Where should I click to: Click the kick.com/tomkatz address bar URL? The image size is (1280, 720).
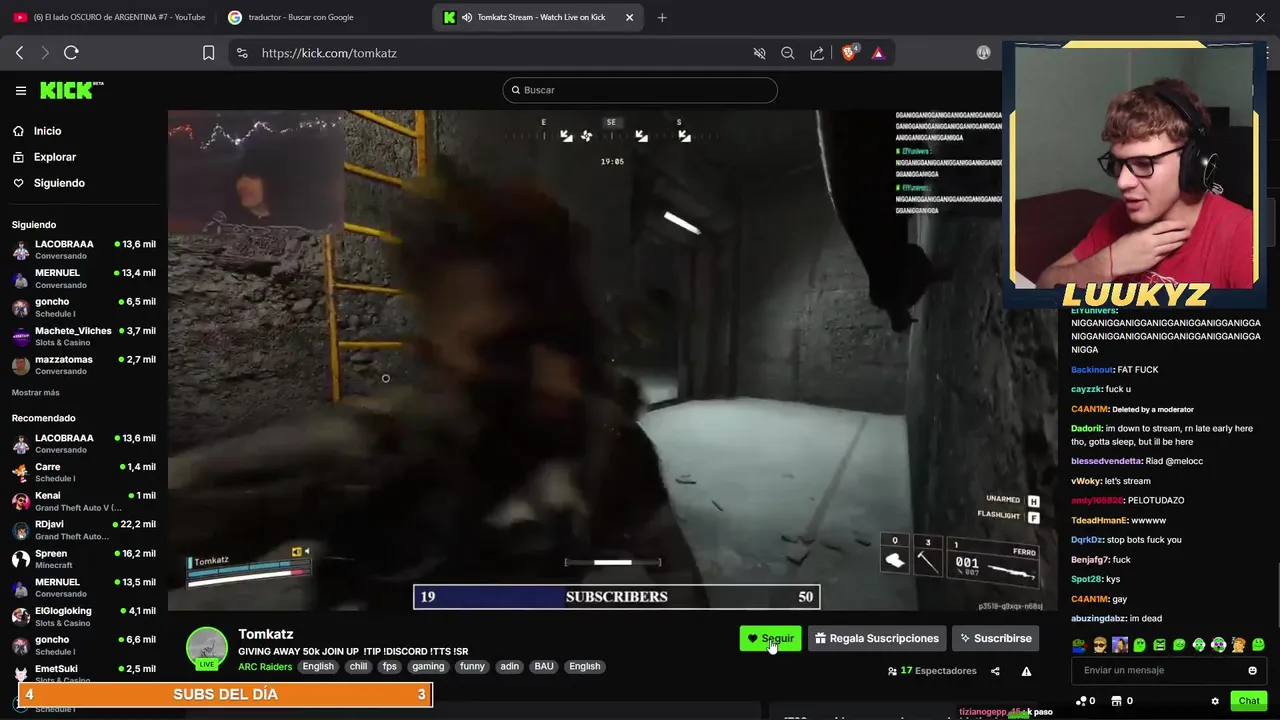tap(329, 53)
